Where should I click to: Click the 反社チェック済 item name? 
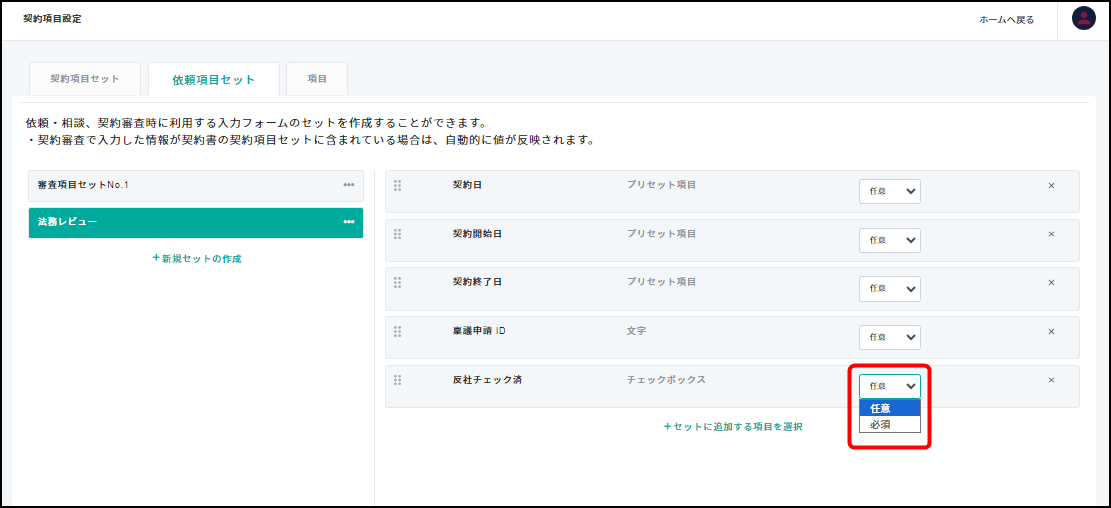(x=487, y=380)
